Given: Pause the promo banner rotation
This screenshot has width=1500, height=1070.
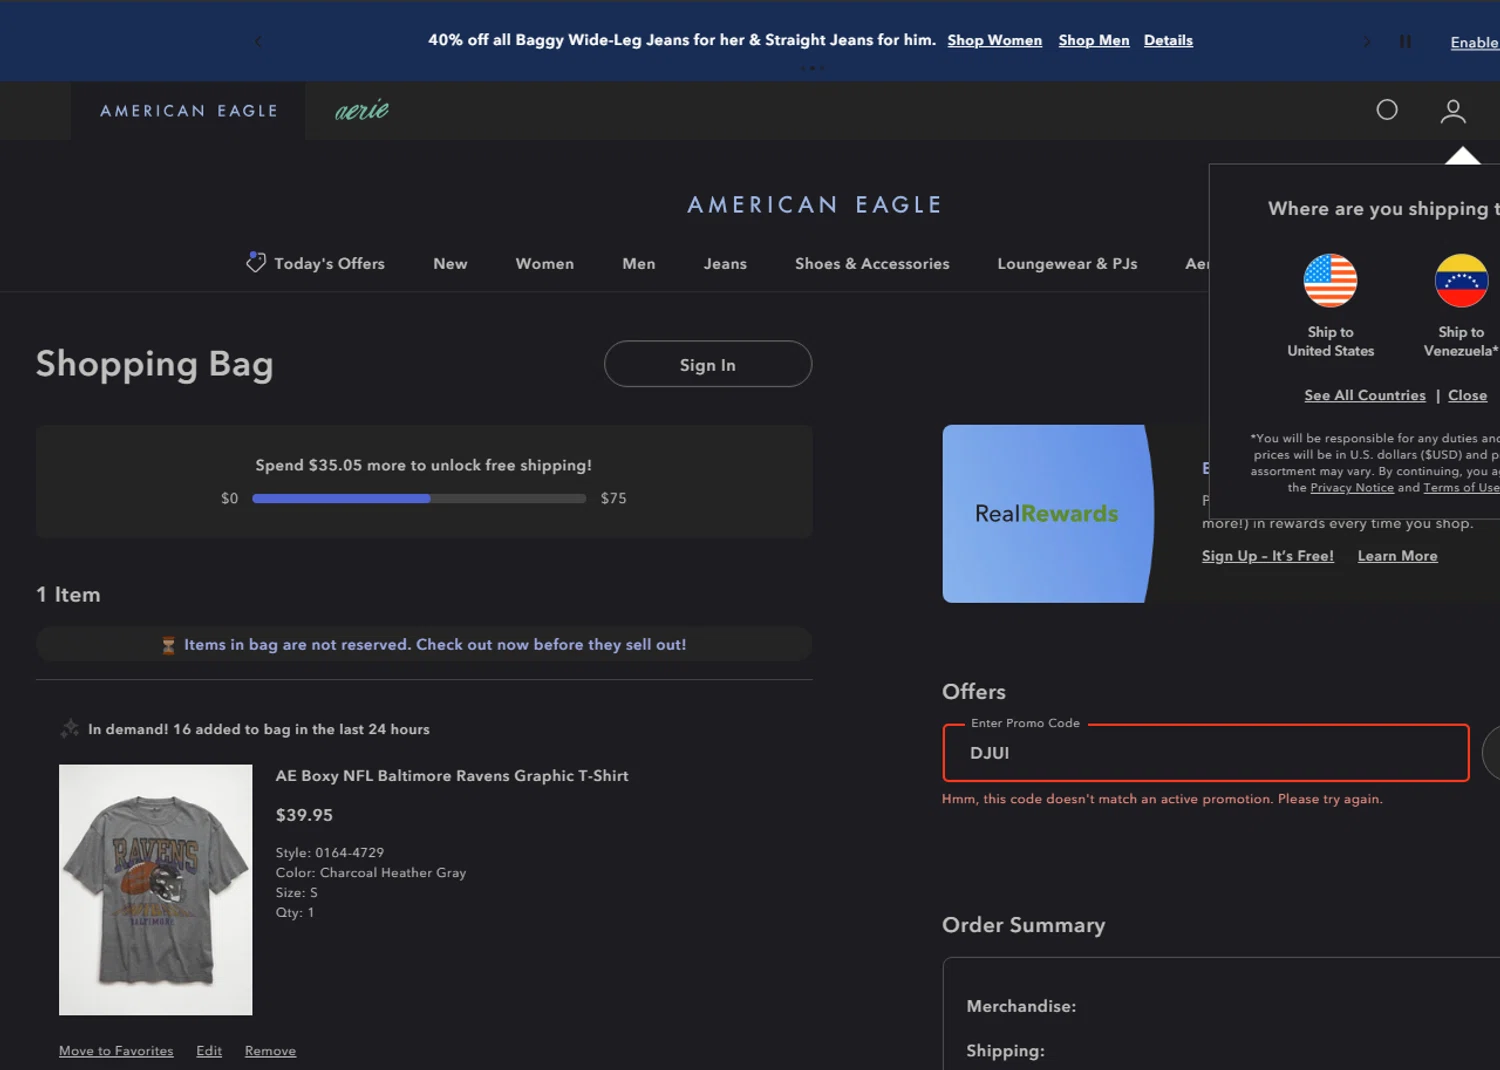Looking at the screenshot, I should point(1405,41).
